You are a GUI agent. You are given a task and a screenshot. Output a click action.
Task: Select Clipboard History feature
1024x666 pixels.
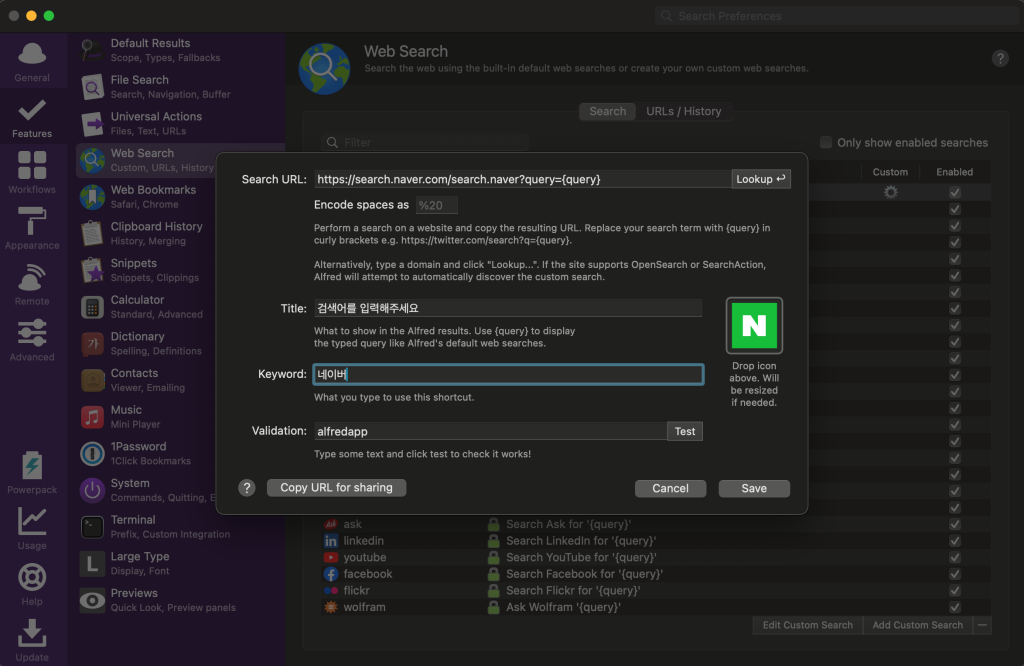(146, 233)
